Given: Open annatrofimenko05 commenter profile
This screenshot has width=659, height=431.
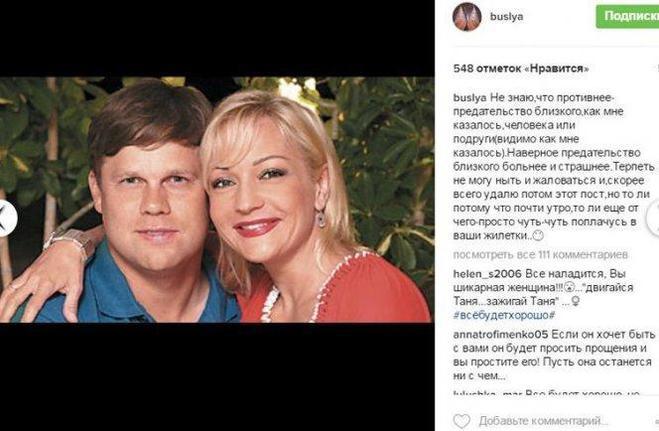Looking at the screenshot, I should tap(500, 335).
